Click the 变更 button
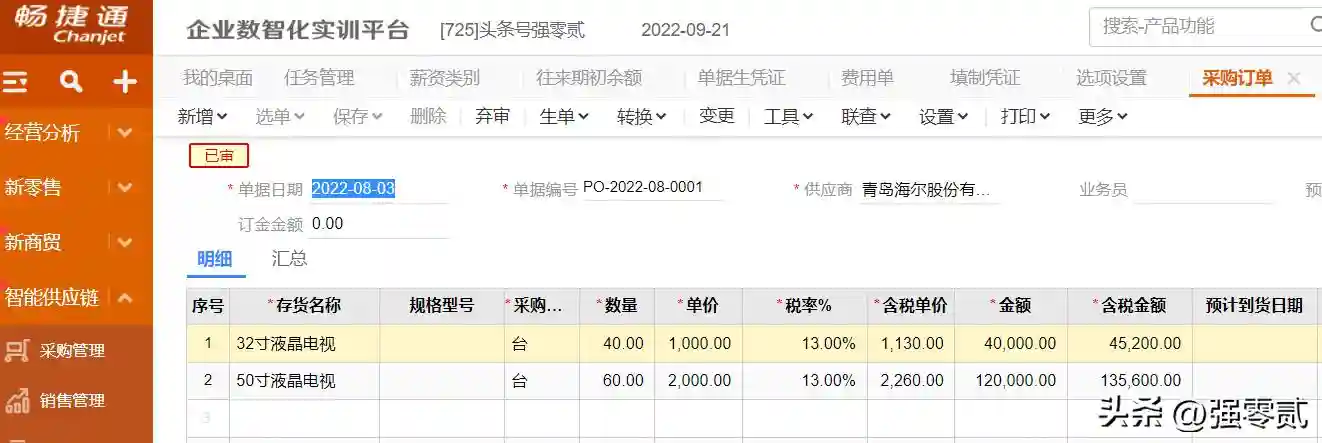This screenshot has width=1322, height=443. point(717,117)
